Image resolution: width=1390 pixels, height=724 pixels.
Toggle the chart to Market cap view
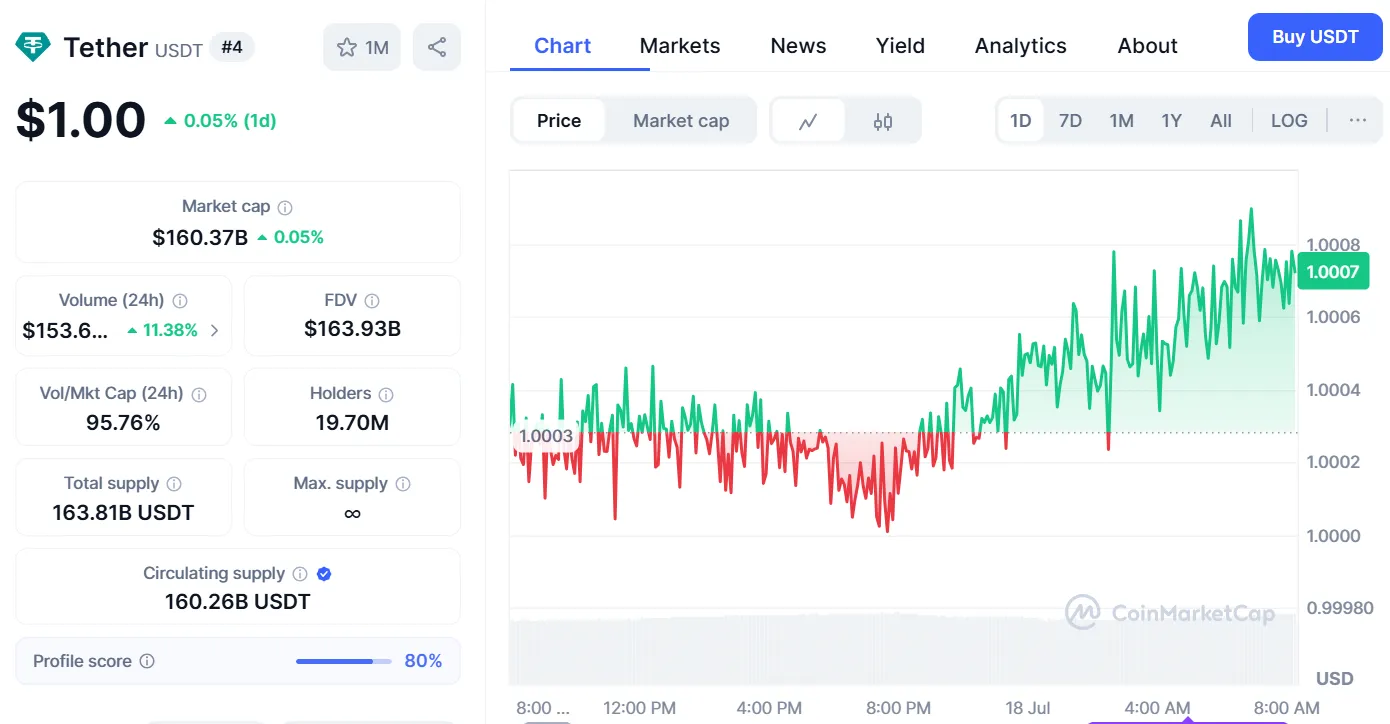(x=681, y=121)
